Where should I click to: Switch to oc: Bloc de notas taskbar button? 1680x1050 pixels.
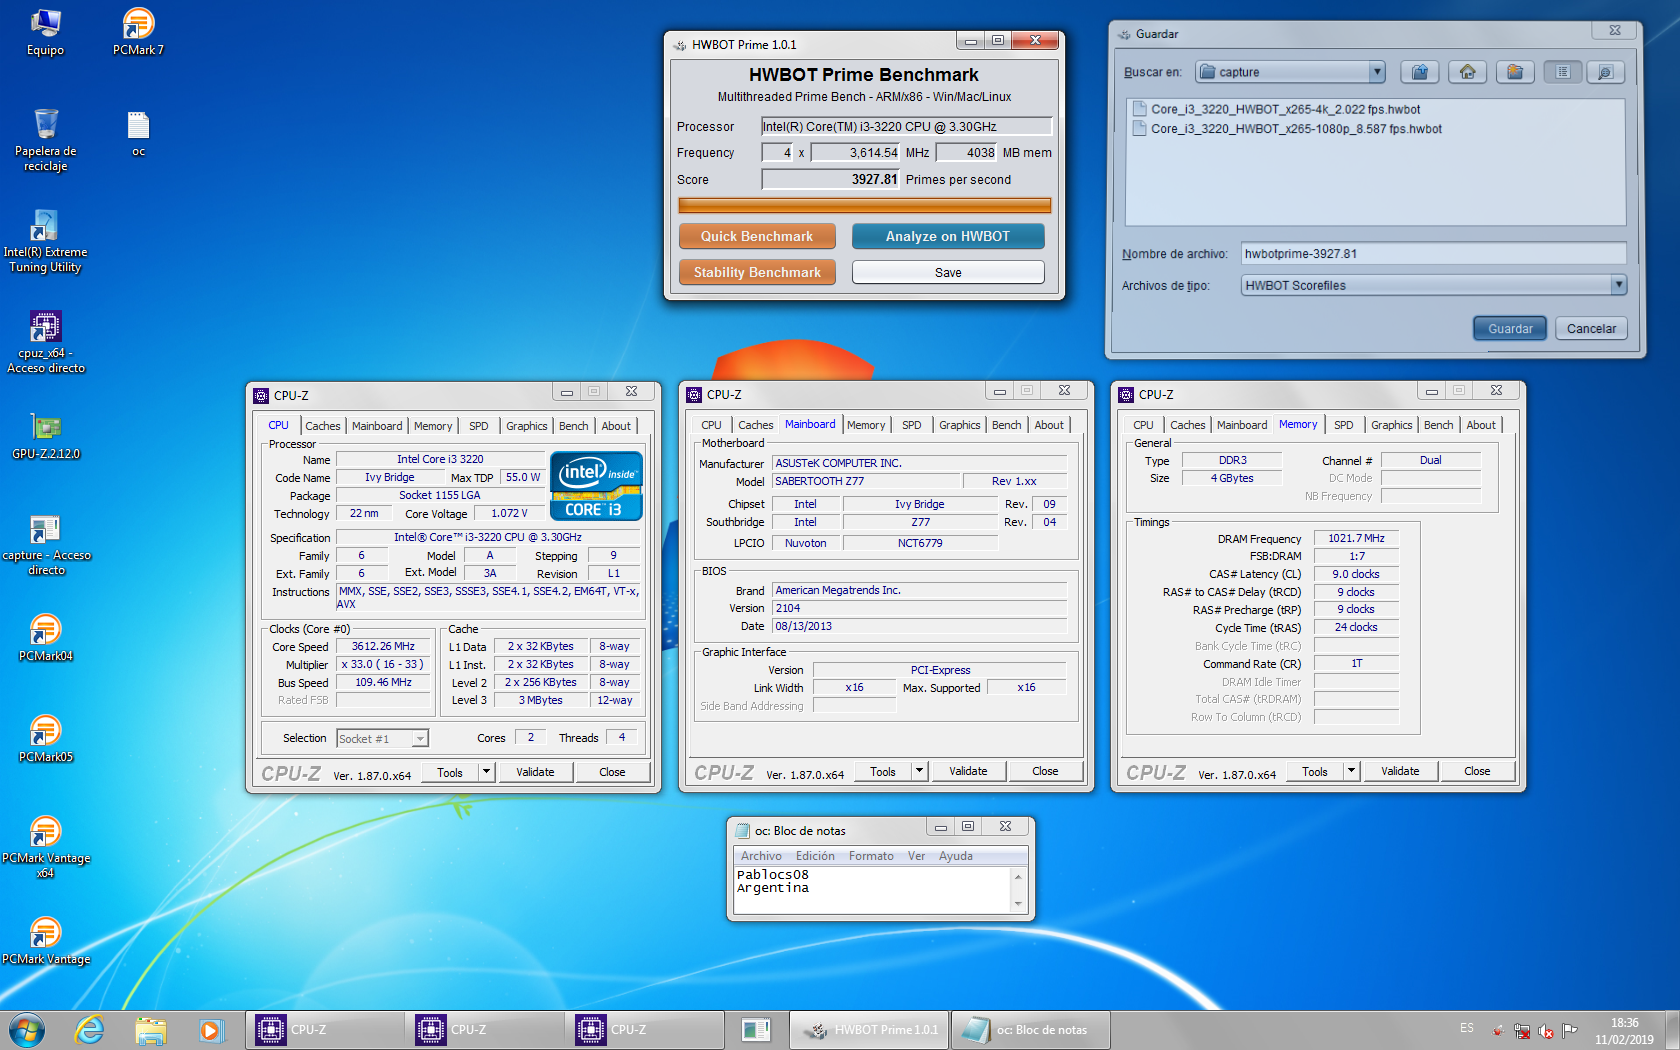coord(1030,1030)
